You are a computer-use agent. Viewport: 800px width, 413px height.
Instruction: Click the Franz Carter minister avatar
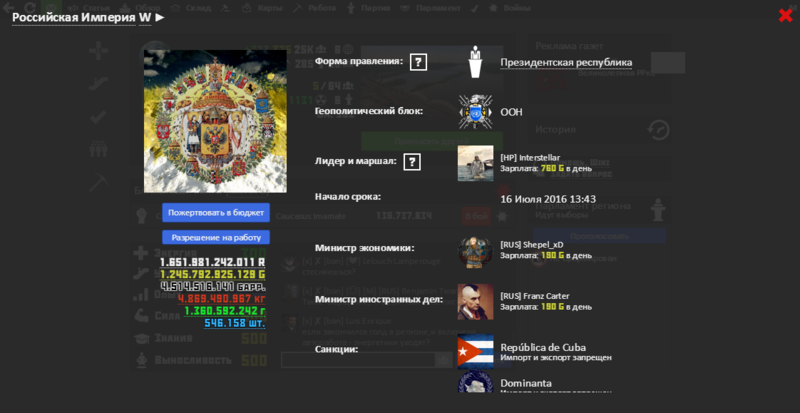(x=475, y=300)
